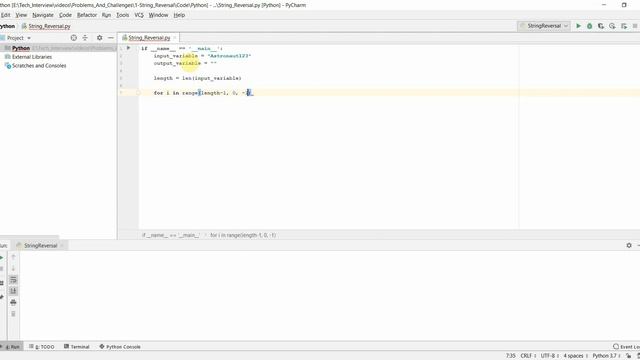The height and width of the screenshot is (360, 640).
Task: Click the 7:35 cursor position in the status bar
Action: [511, 356]
